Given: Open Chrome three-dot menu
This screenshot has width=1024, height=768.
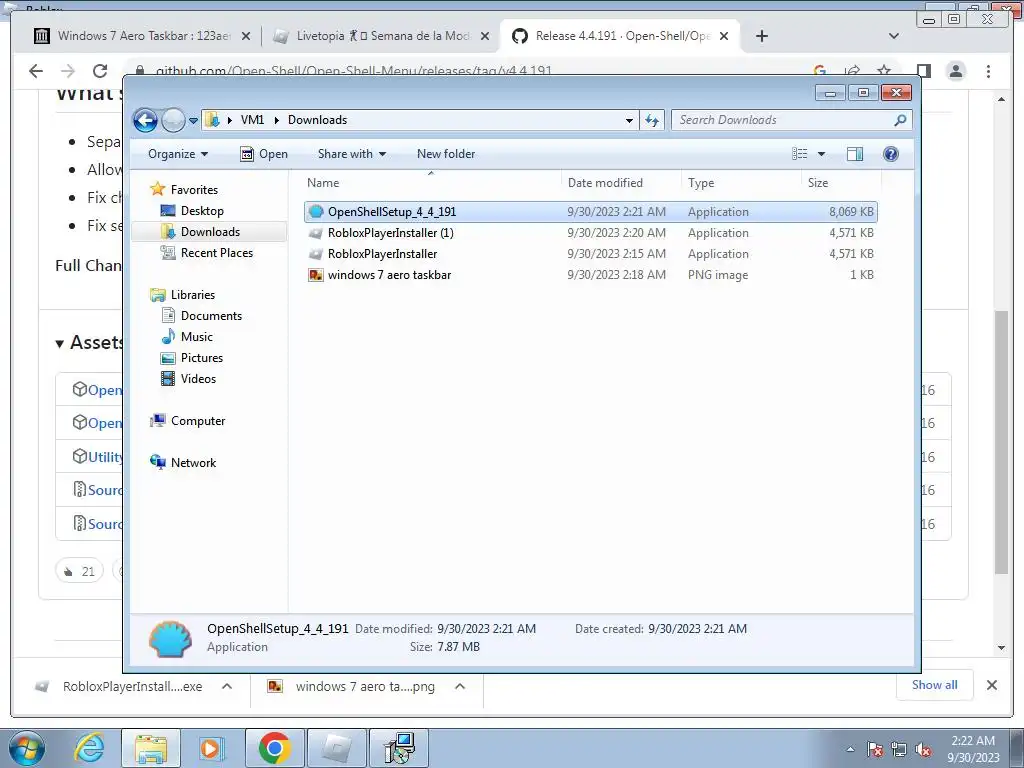Looking at the screenshot, I should 988,71.
